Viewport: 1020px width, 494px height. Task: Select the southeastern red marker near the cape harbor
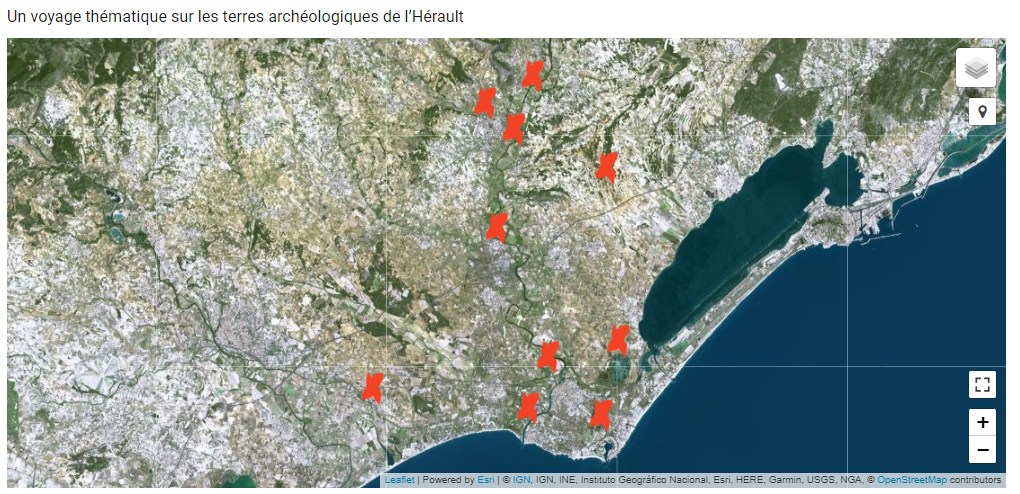tap(601, 415)
